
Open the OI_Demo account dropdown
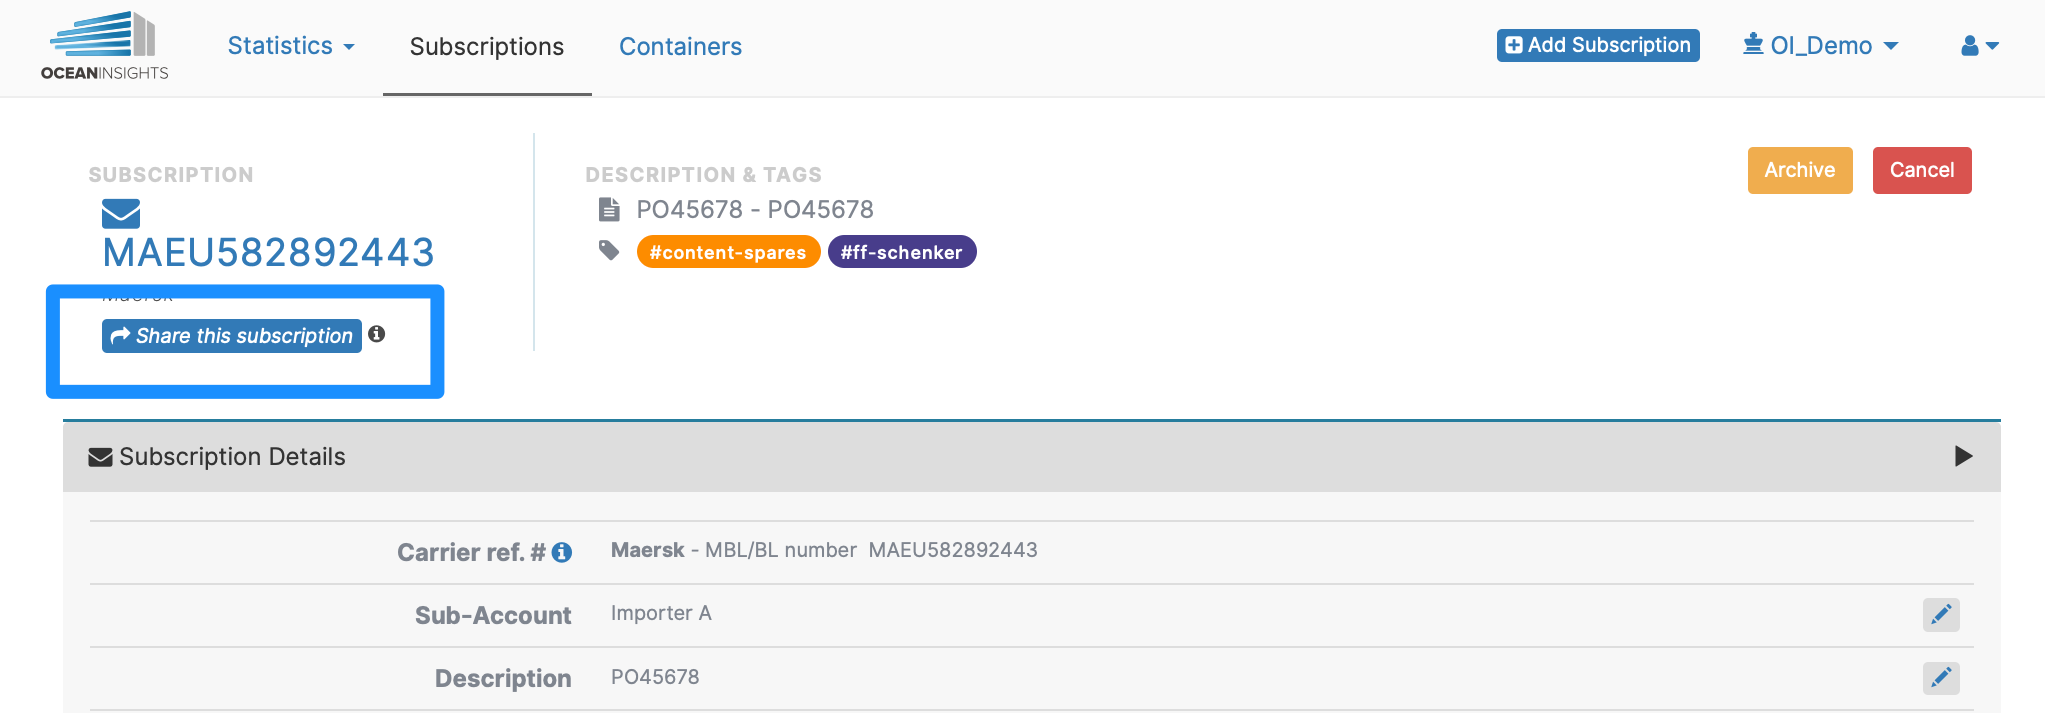tap(1821, 46)
